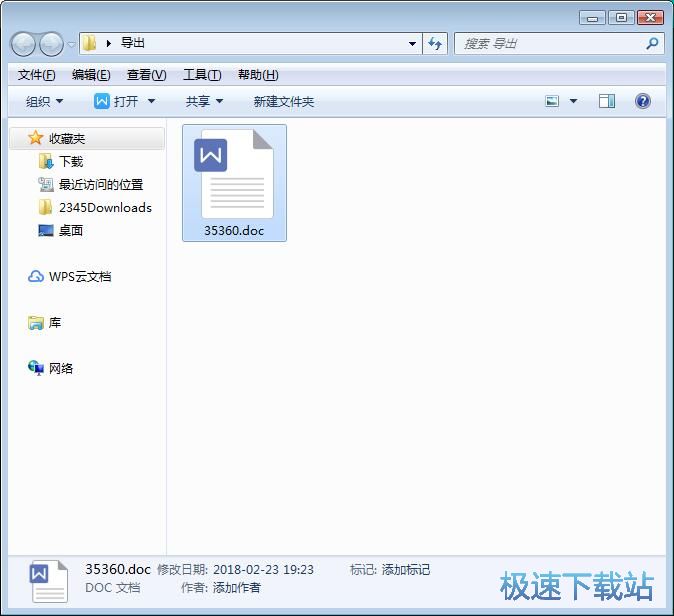Open the 工具(T) menu
674x616 pixels.
coord(202,75)
